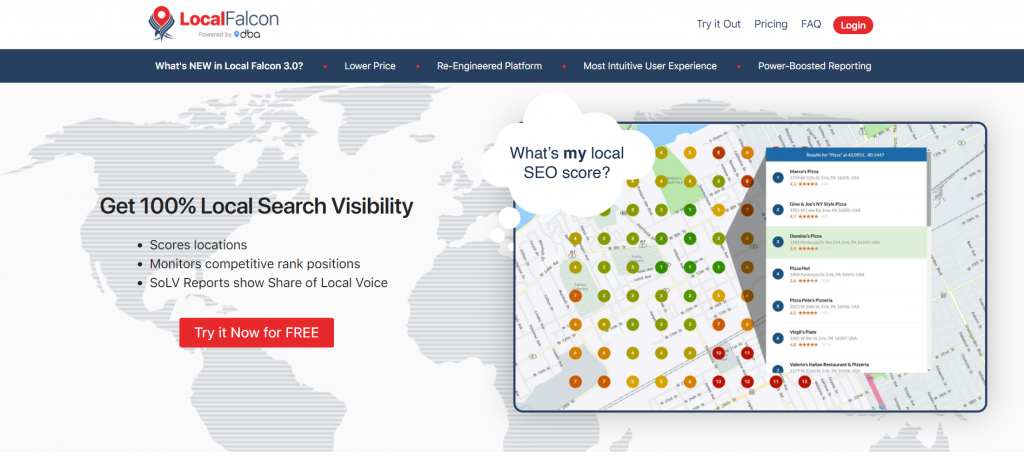Image resolution: width=1024 pixels, height=458 pixels.
Task: Go to the Pricing page
Action: point(770,24)
